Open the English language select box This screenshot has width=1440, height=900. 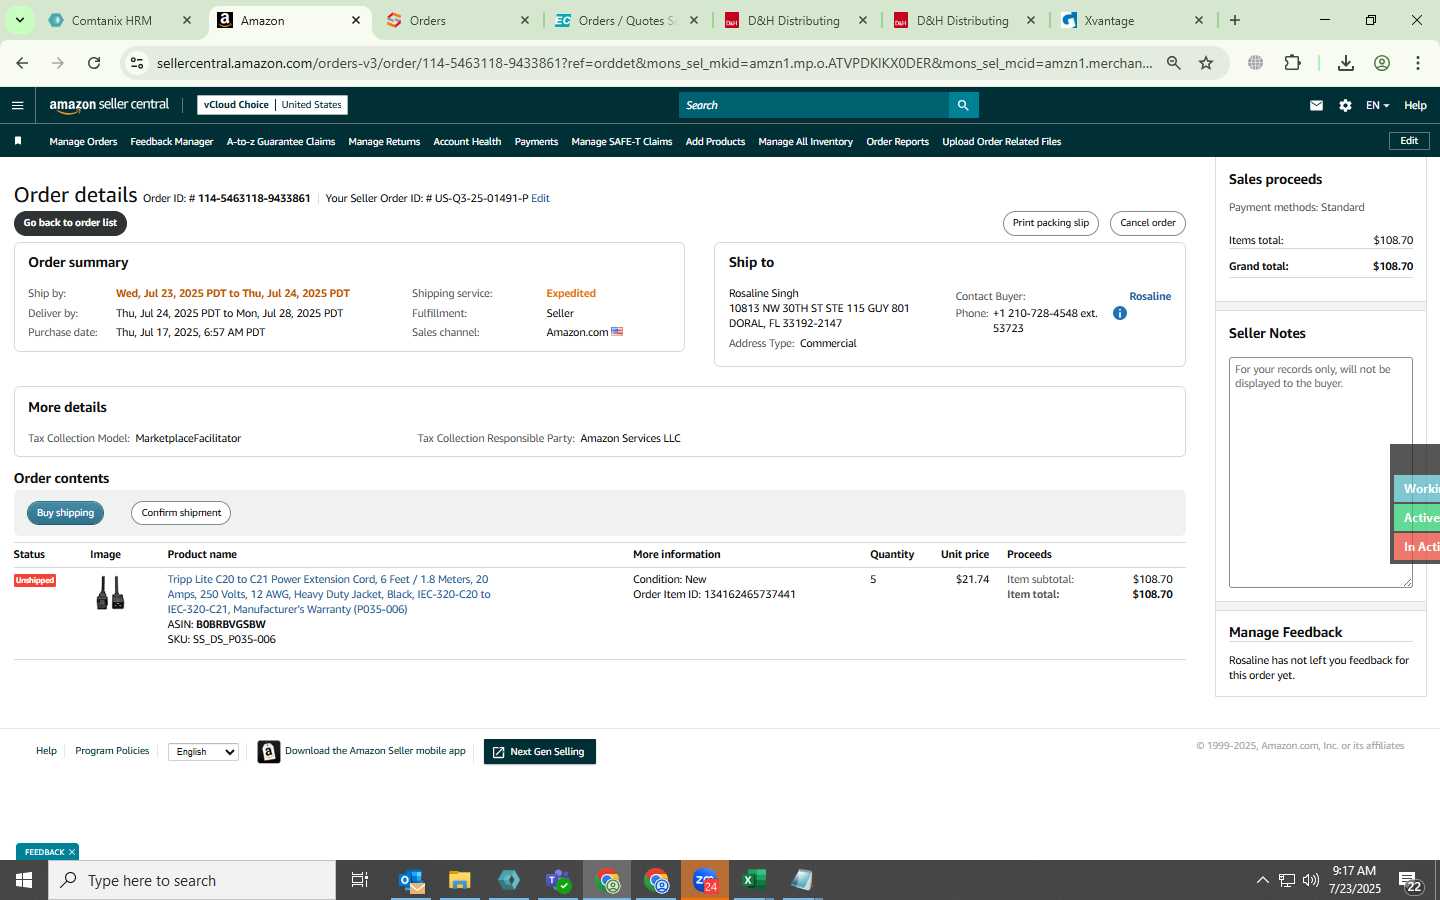204,752
